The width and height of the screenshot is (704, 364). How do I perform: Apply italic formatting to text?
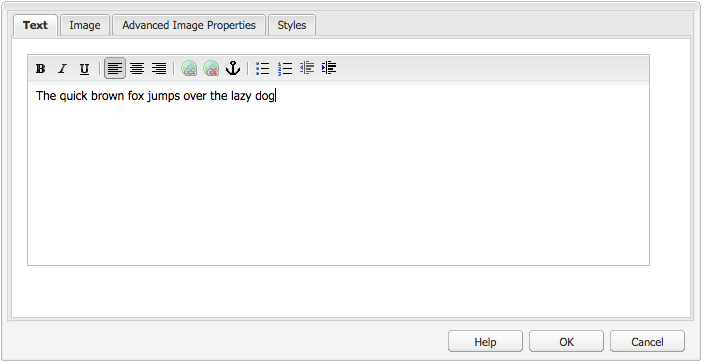pyautogui.click(x=62, y=69)
